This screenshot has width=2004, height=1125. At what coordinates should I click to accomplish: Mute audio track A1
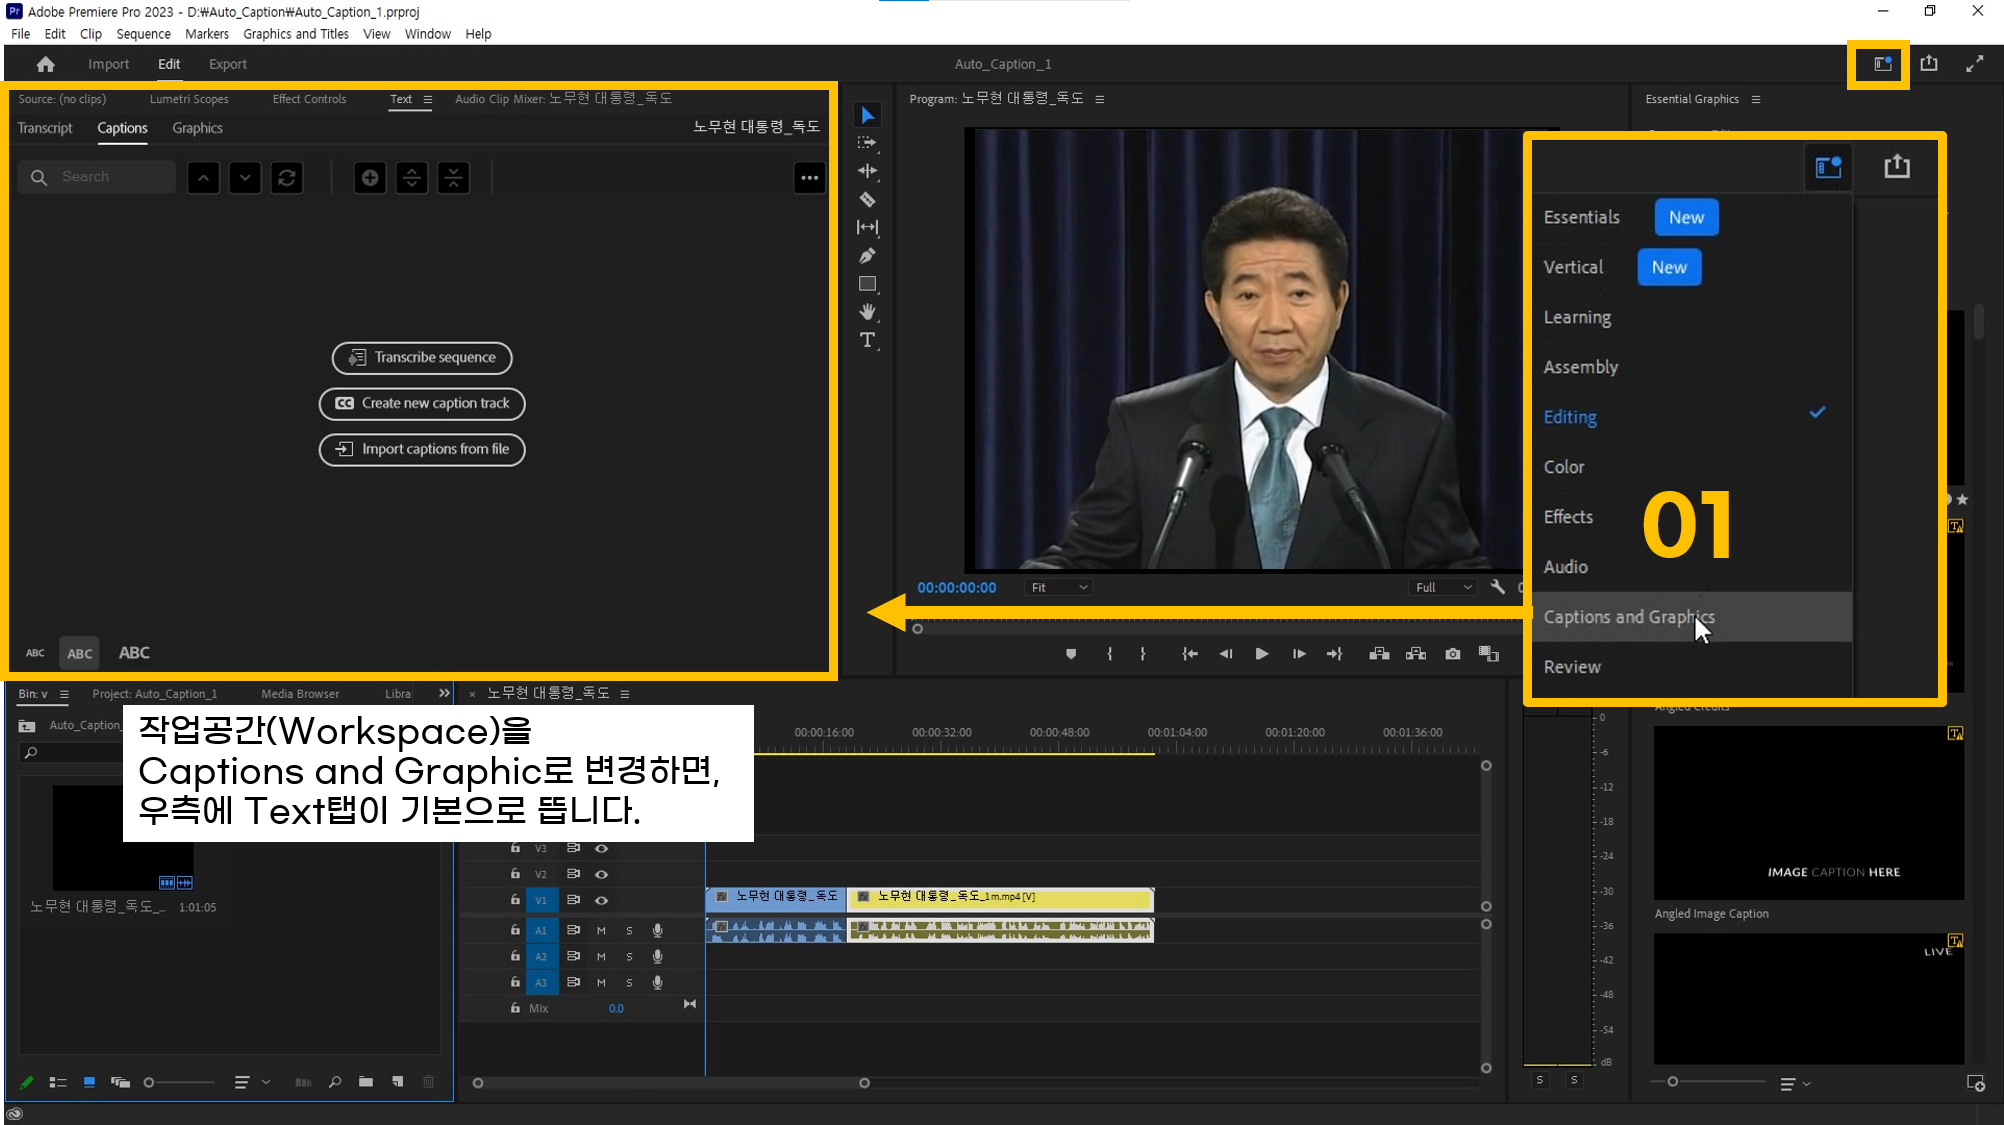point(601,930)
